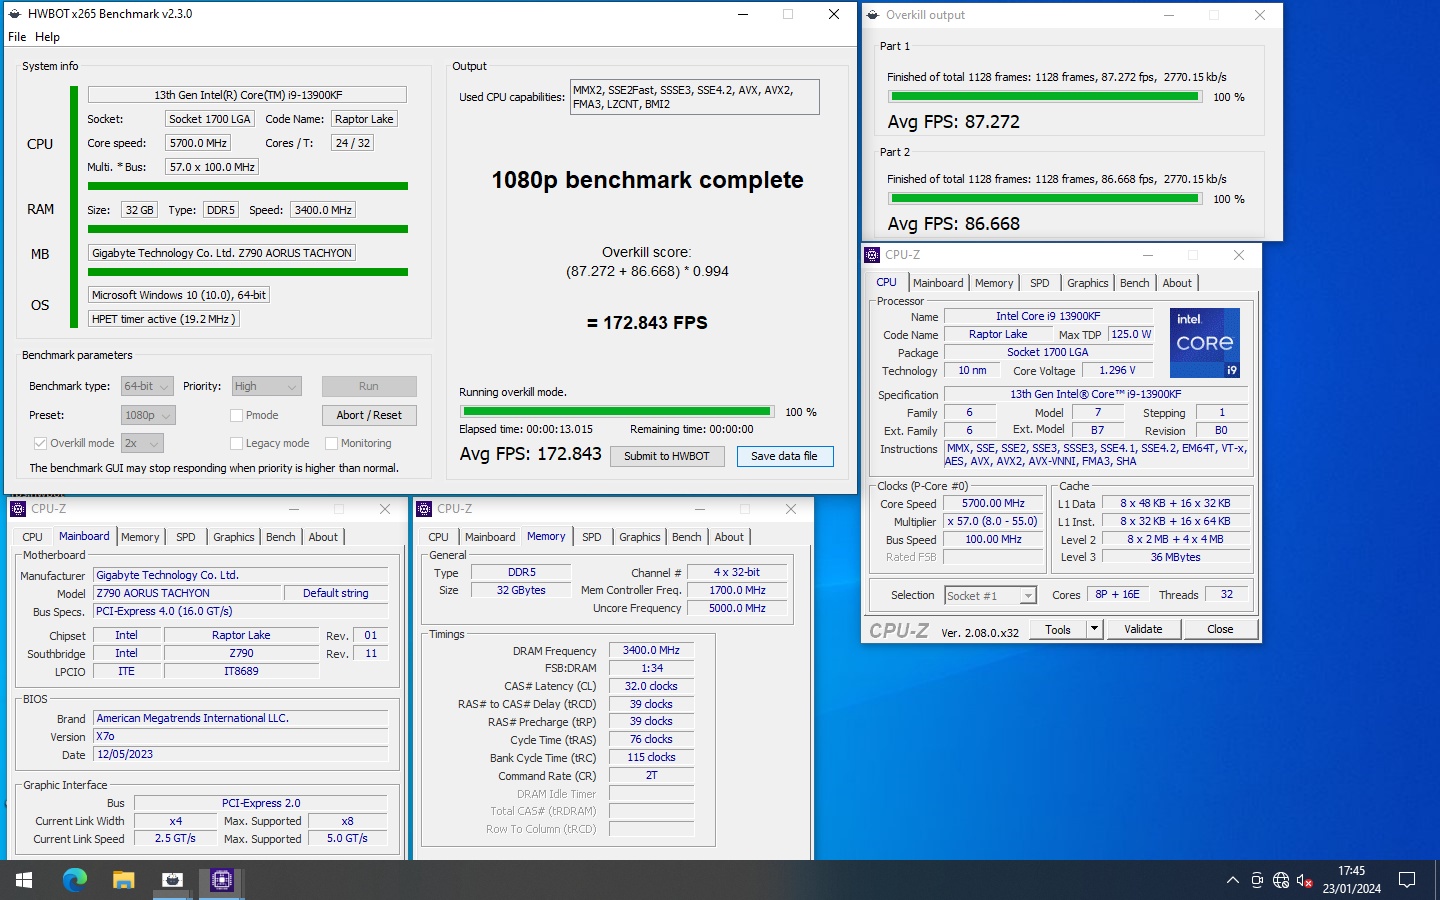The height and width of the screenshot is (900, 1440).
Task: Open the Benchmark type 64-bit dropdown
Action: coord(147,386)
